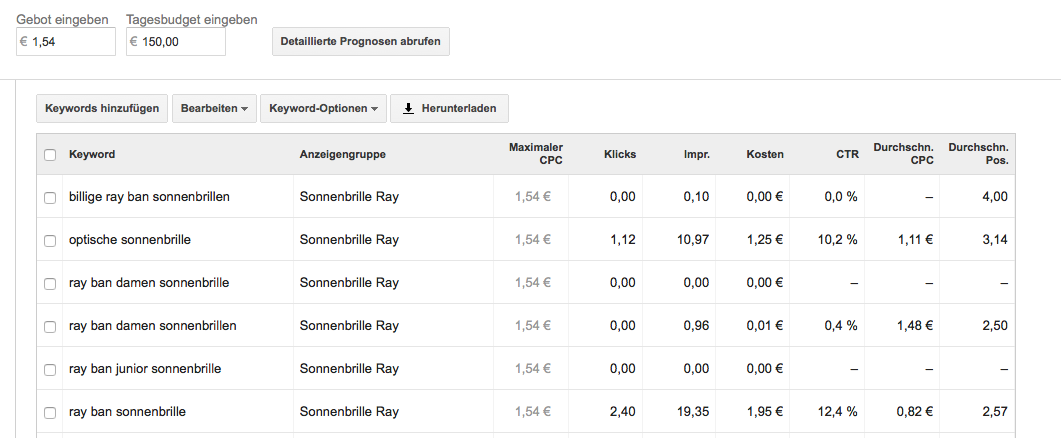Screen dimensions: 1061x438
Task: Toggle the select-all checkbox in table header
Action: 50,155
